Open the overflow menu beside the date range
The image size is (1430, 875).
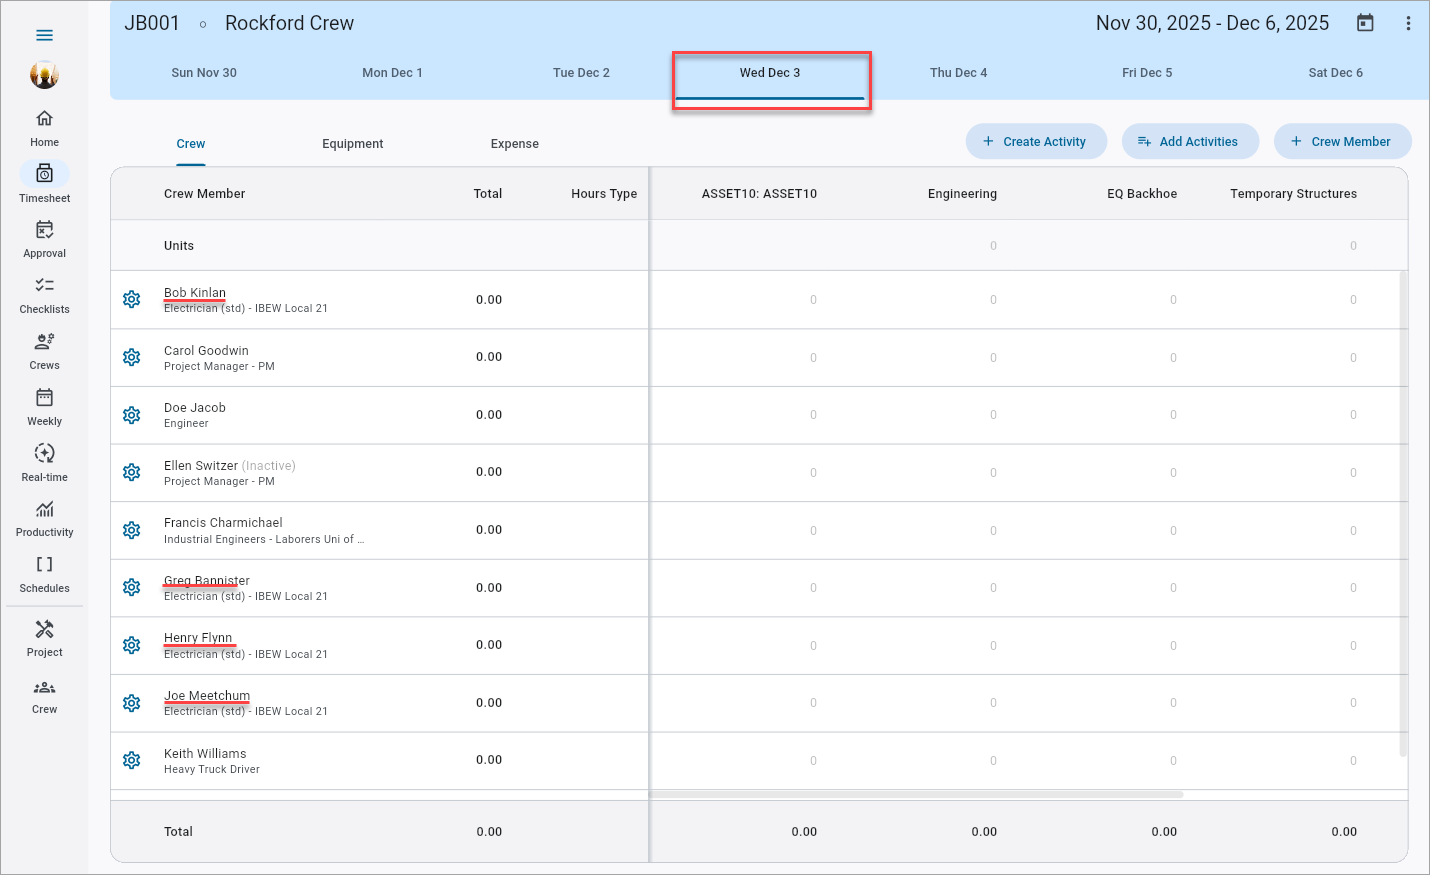click(1408, 22)
